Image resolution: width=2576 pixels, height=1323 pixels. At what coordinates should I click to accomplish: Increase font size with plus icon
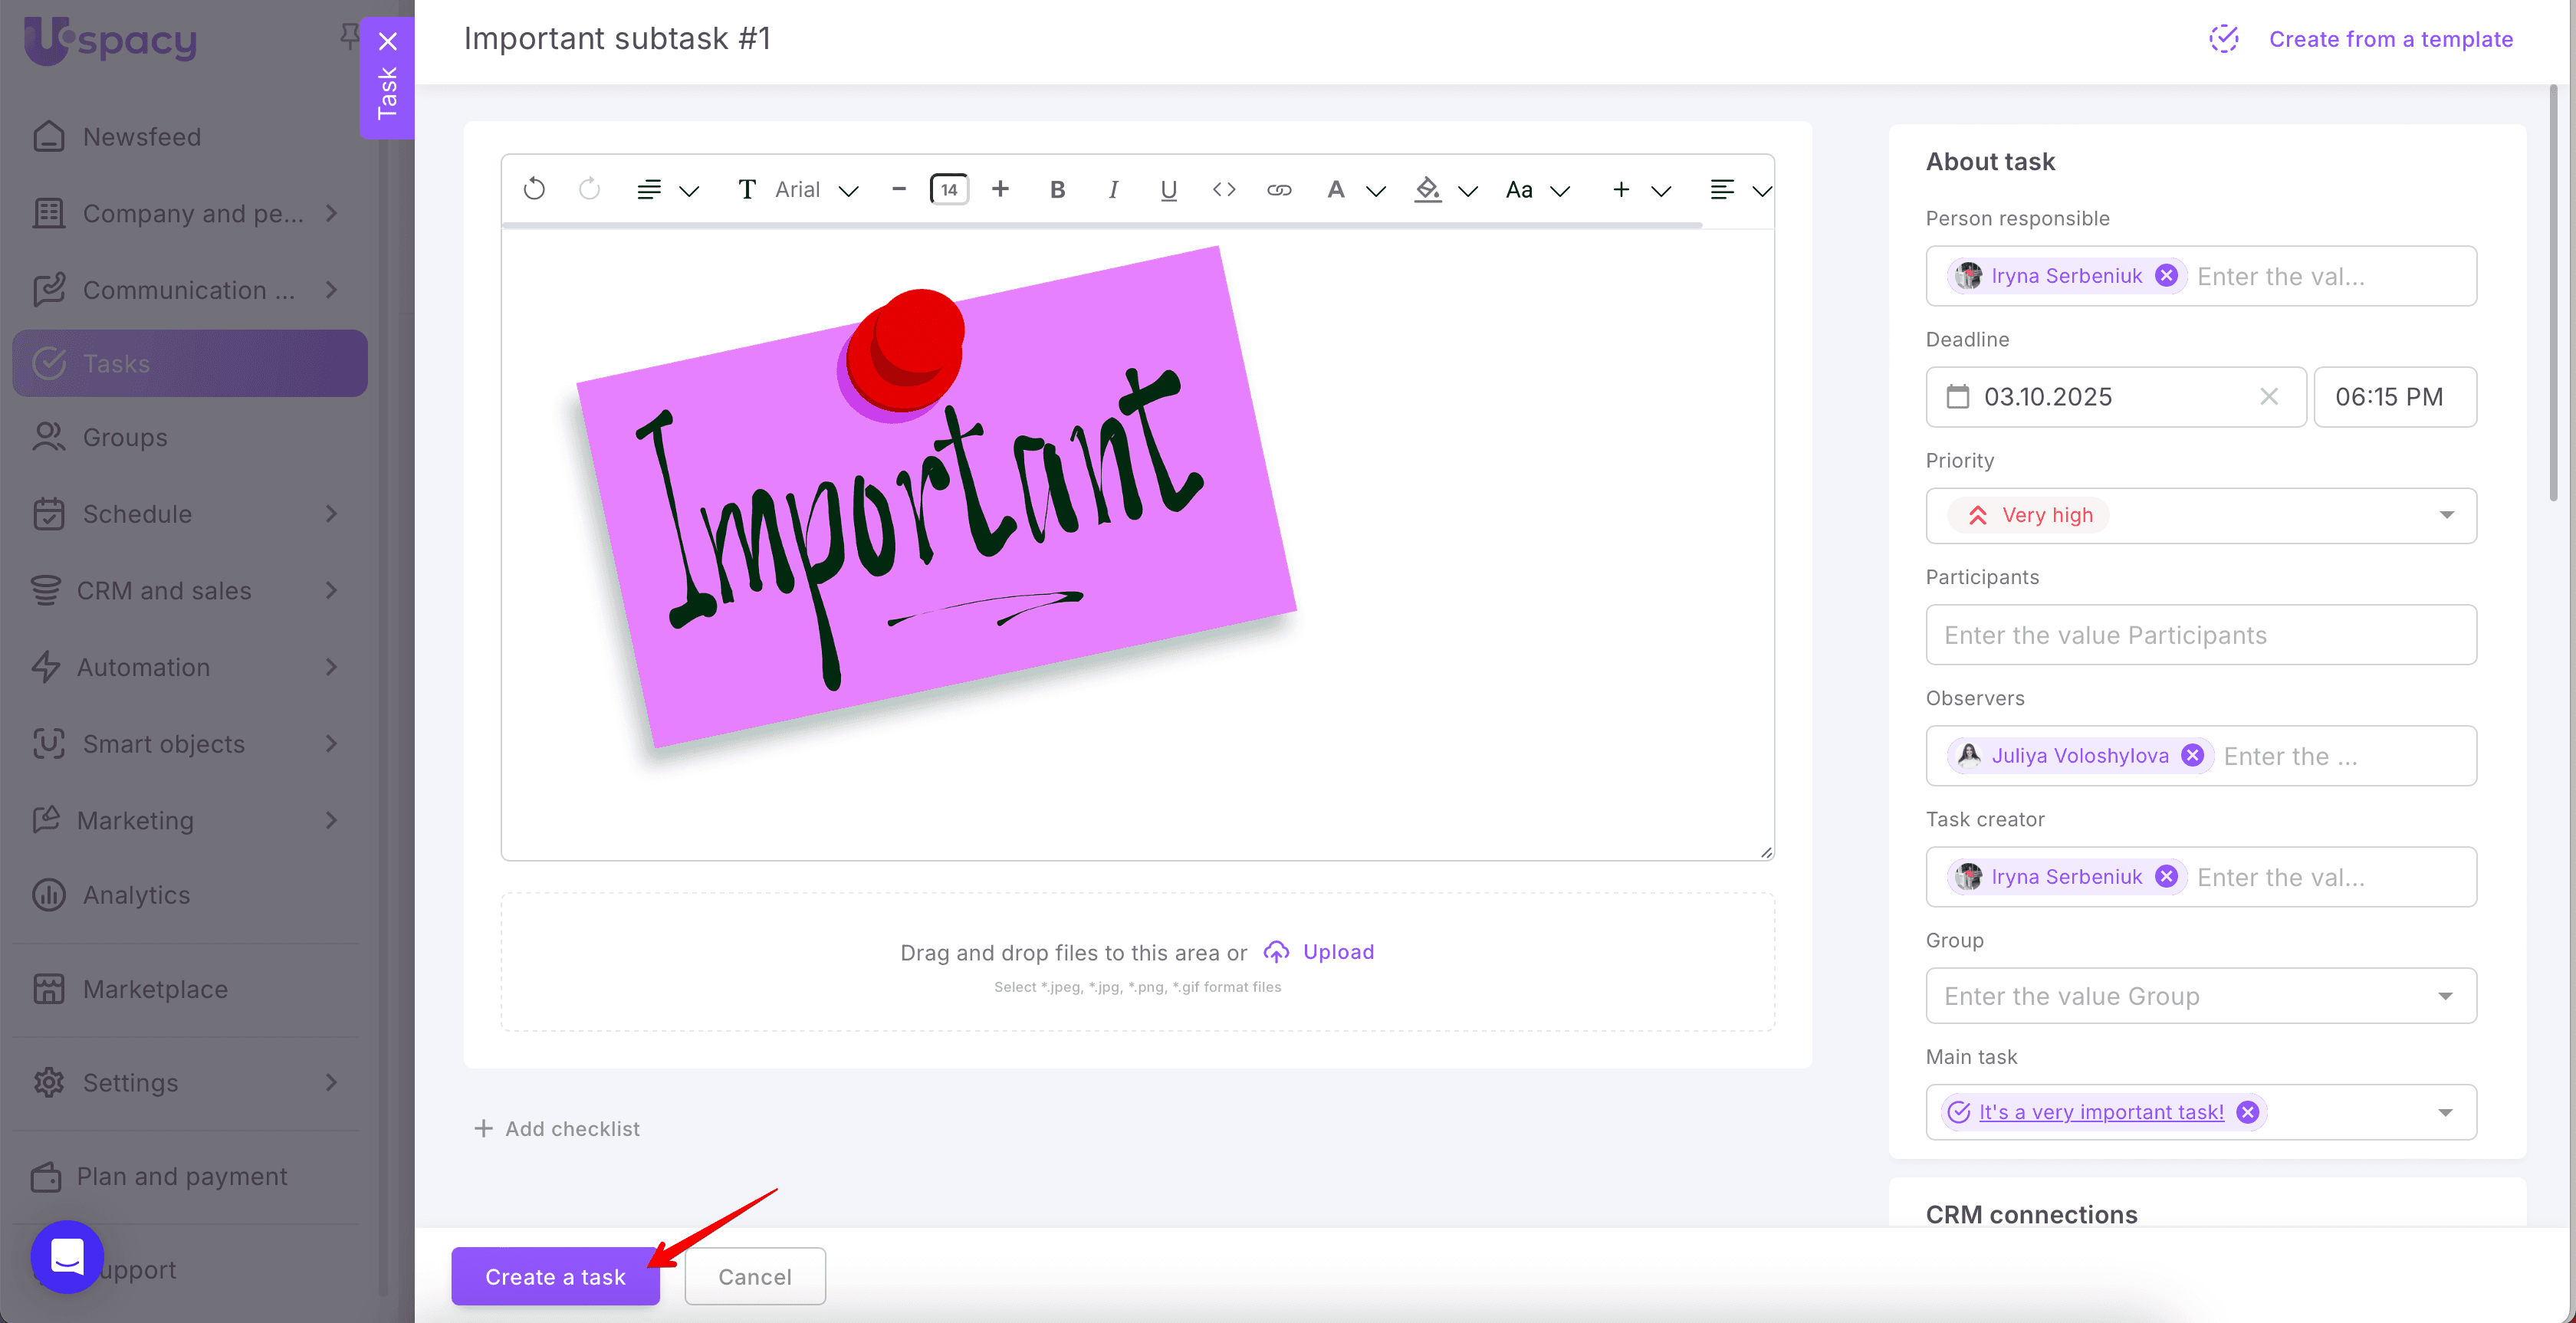click(1000, 189)
